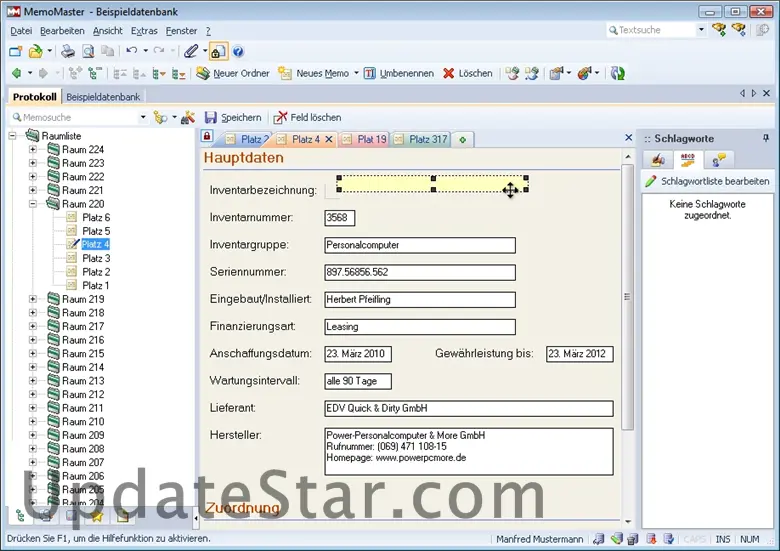Screen dimensions: 780x551
Task: Switch to the Beispieldatenbank tab
Action: 103,97
